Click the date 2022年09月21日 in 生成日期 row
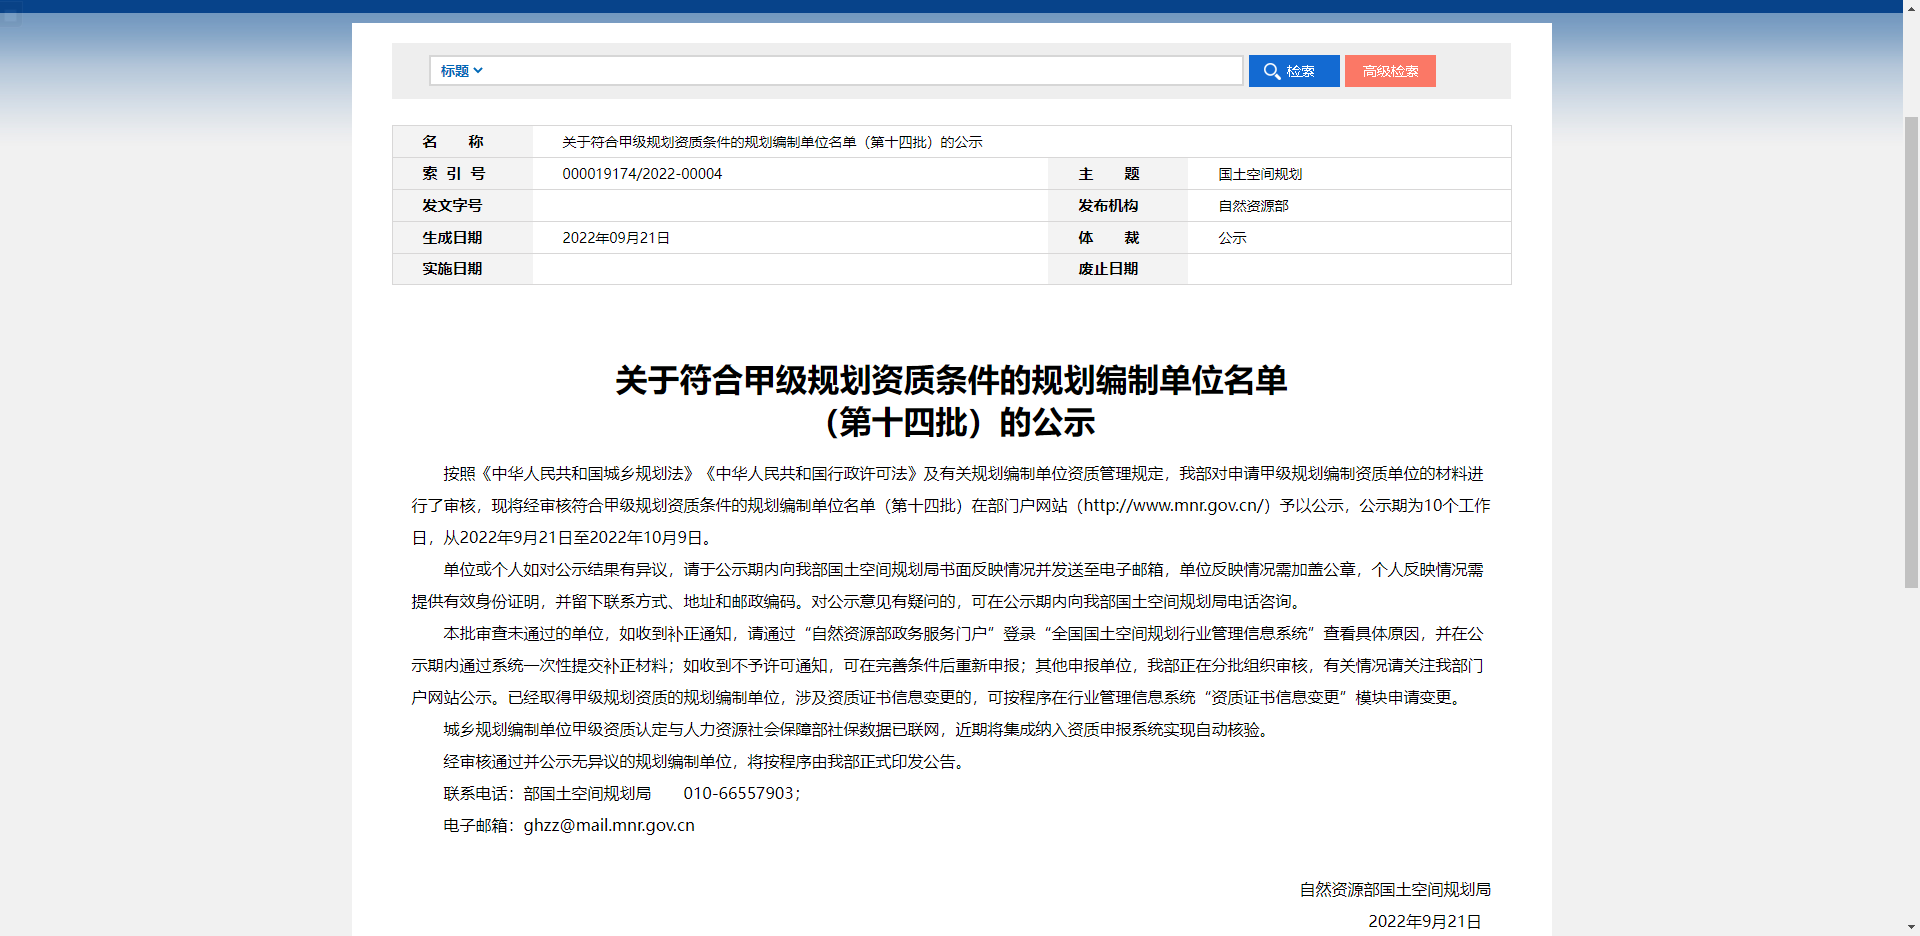Viewport: 1920px width, 936px height. click(614, 237)
